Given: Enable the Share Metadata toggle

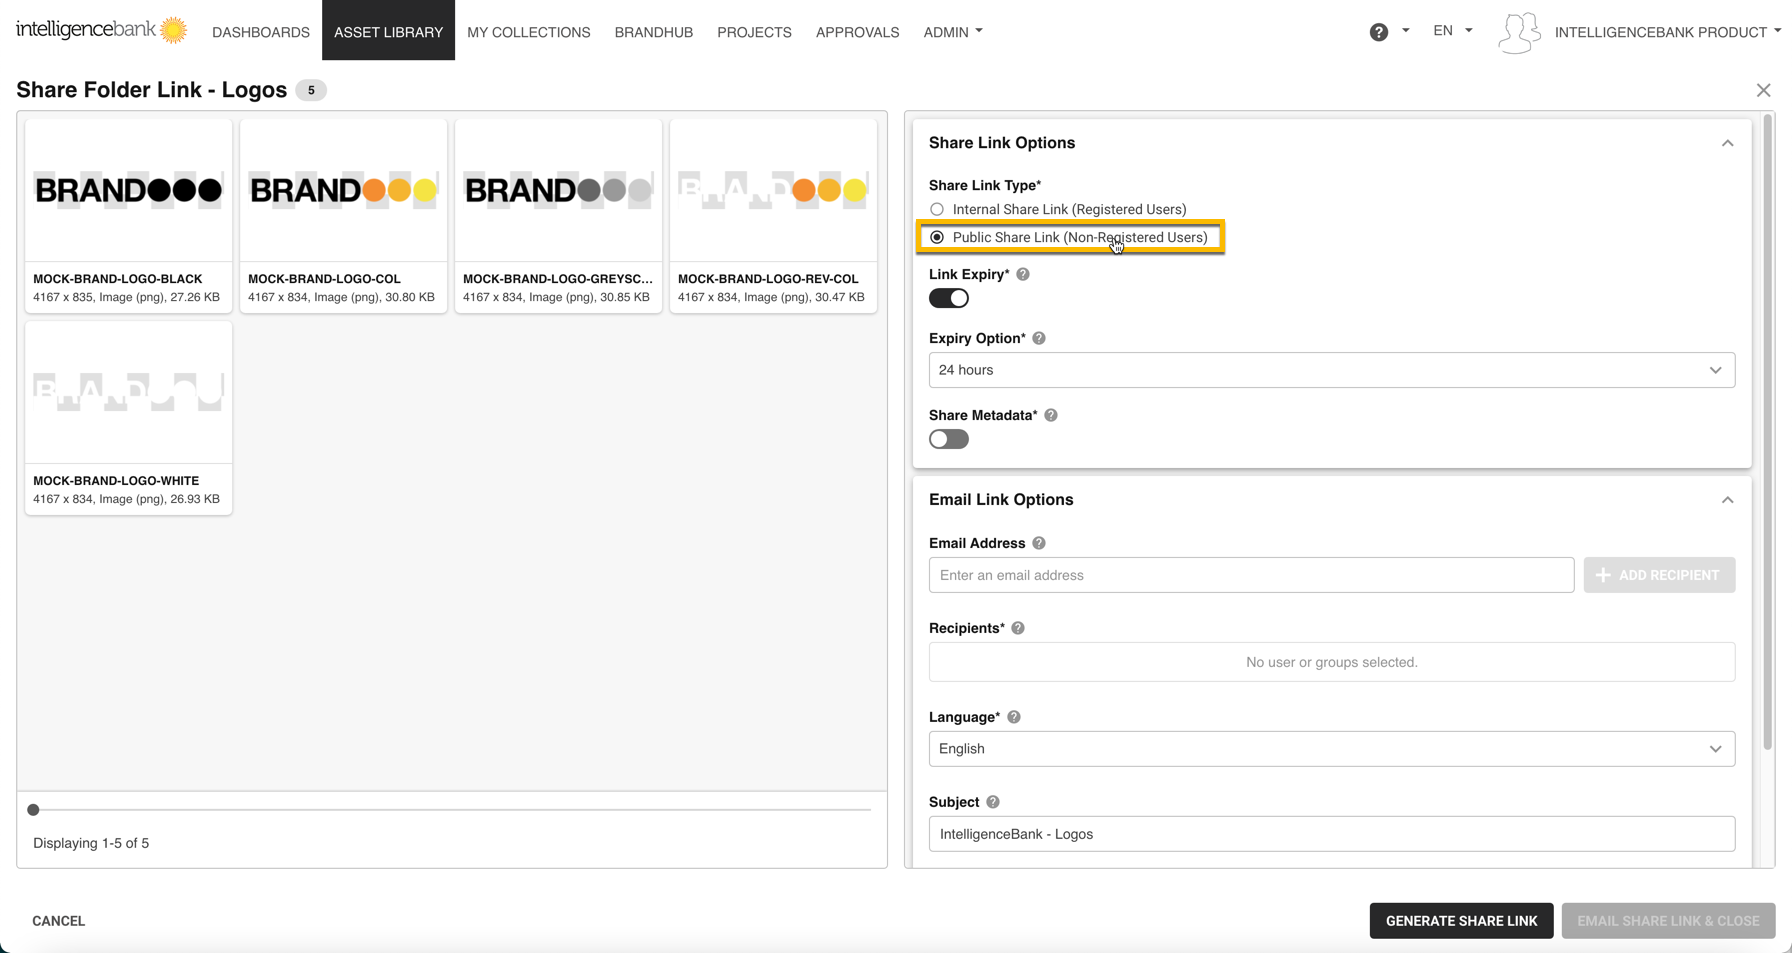Looking at the screenshot, I should click(949, 439).
